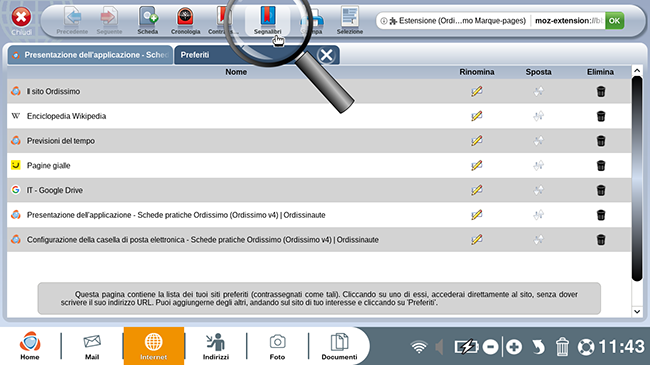Image resolution: width=650 pixels, height=365 pixels.
Task: Delete the IT - Google Drive bookmark
Action: (x=601, y=190)
